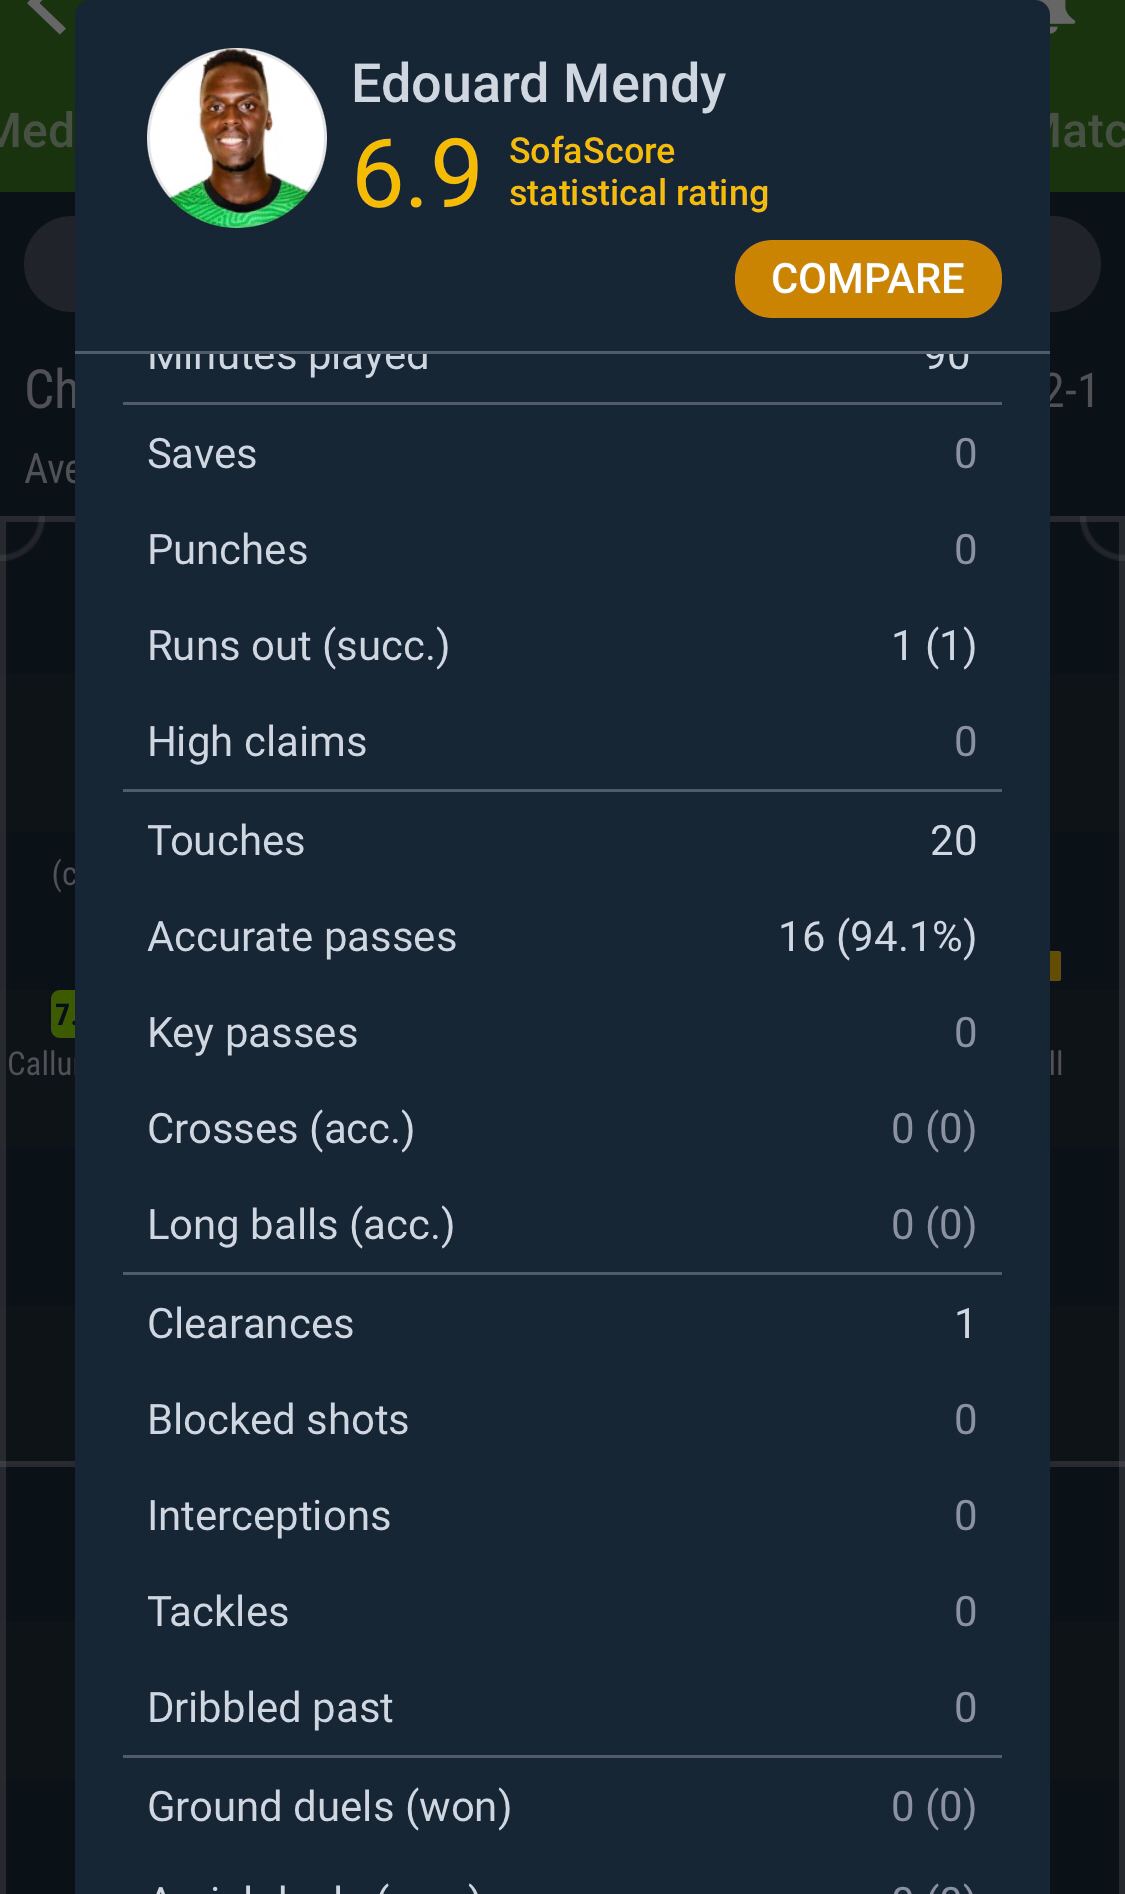Select the Runs out (succ.) row

pyautogui.click(x=562, y=646)
